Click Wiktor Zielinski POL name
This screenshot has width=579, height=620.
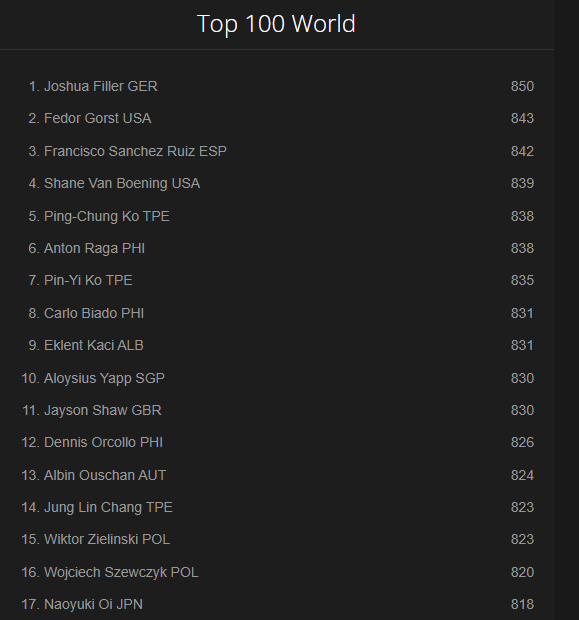[x=107, y=539]
